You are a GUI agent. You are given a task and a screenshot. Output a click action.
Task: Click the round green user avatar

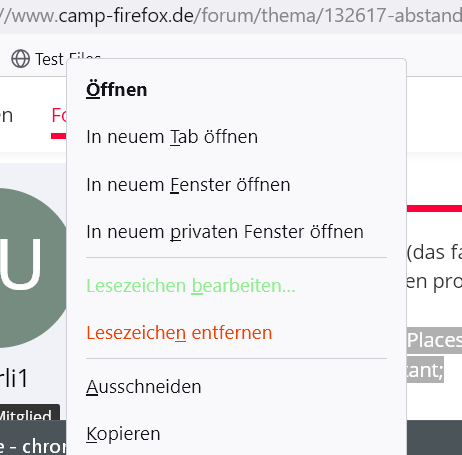coord(30,268)
